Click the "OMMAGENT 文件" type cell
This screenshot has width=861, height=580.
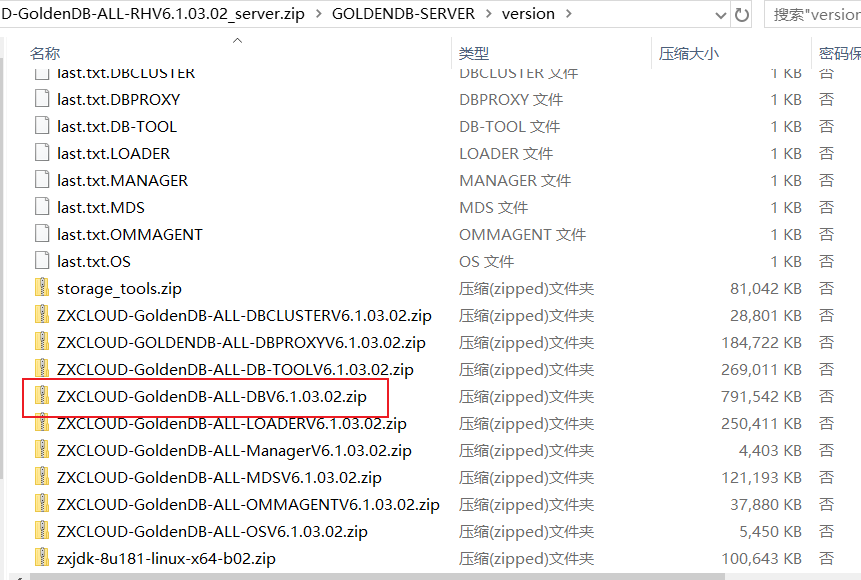click(x=523, y=235)
